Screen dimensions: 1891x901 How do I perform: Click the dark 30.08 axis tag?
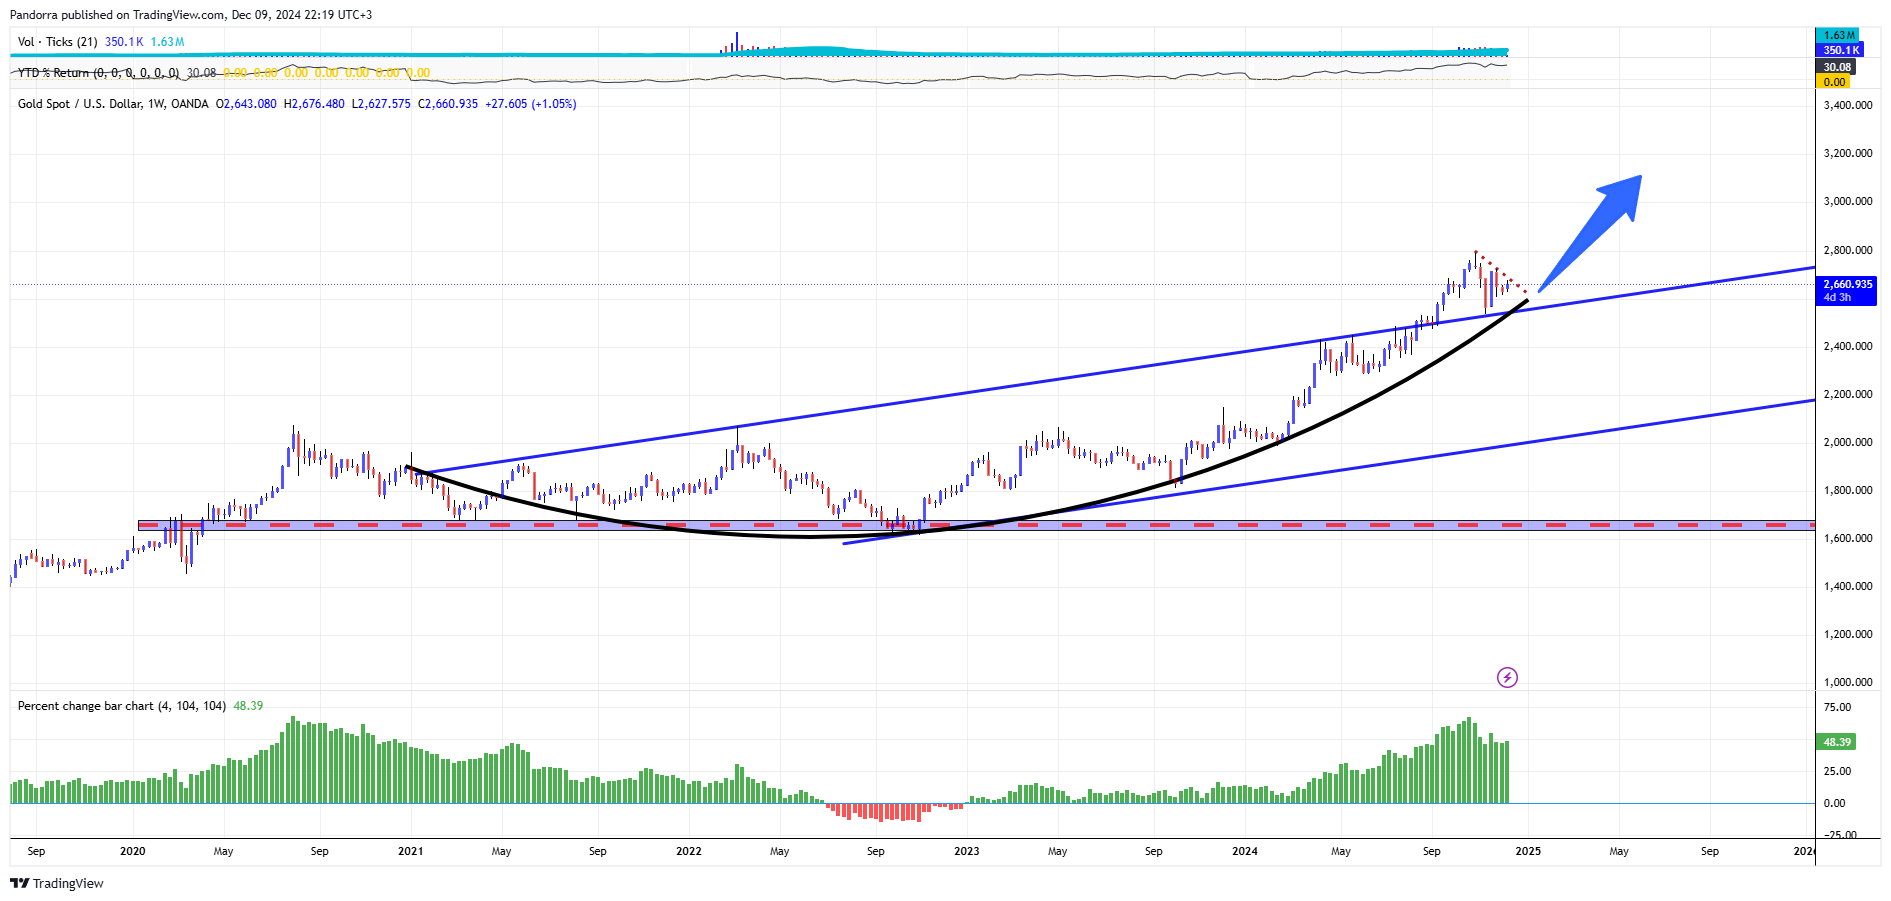coord(1836,67)
